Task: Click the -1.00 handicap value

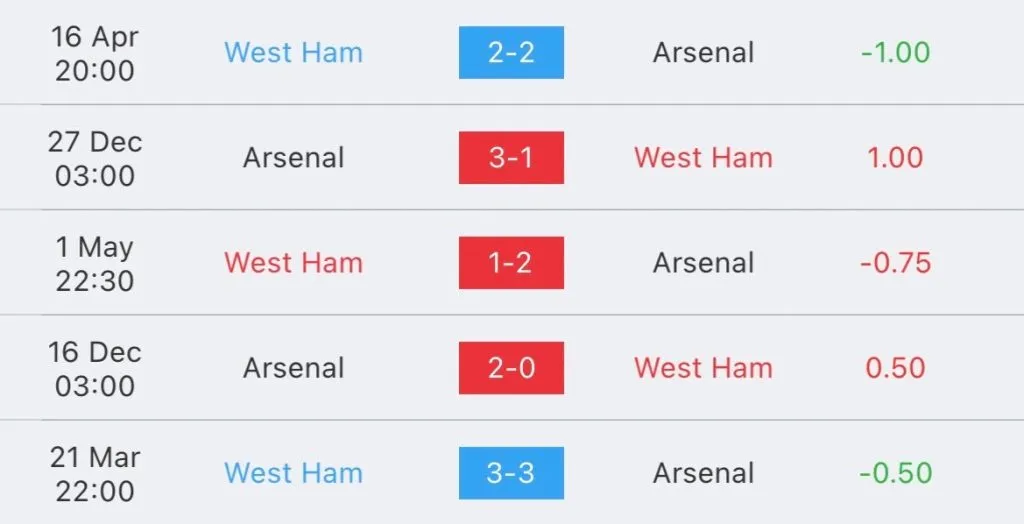Action: click(895, 53)
